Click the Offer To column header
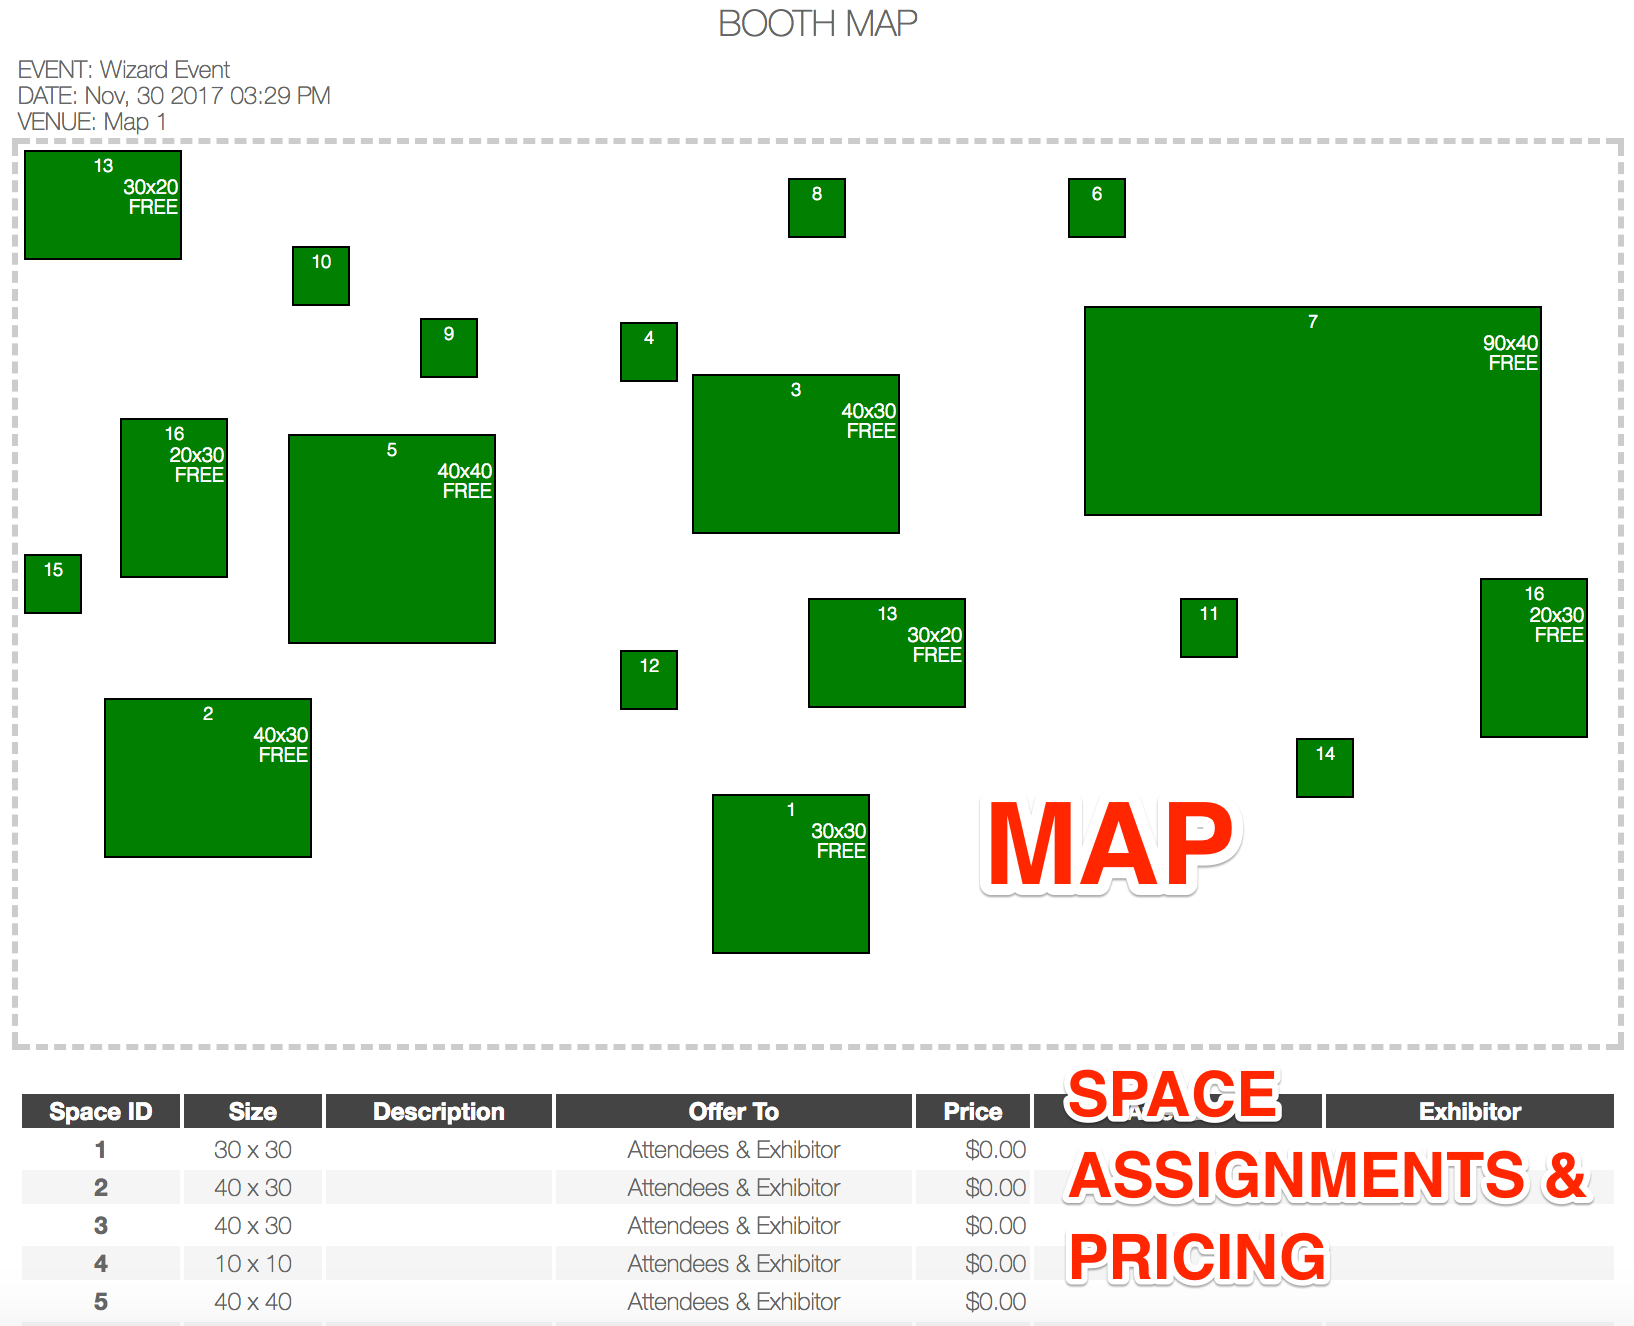 tap(733, 1111)
